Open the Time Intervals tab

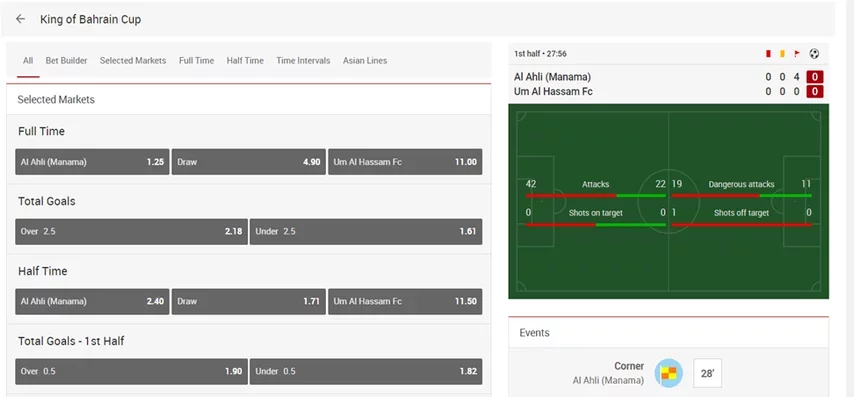pyautogui.click(x=303, y=60)
